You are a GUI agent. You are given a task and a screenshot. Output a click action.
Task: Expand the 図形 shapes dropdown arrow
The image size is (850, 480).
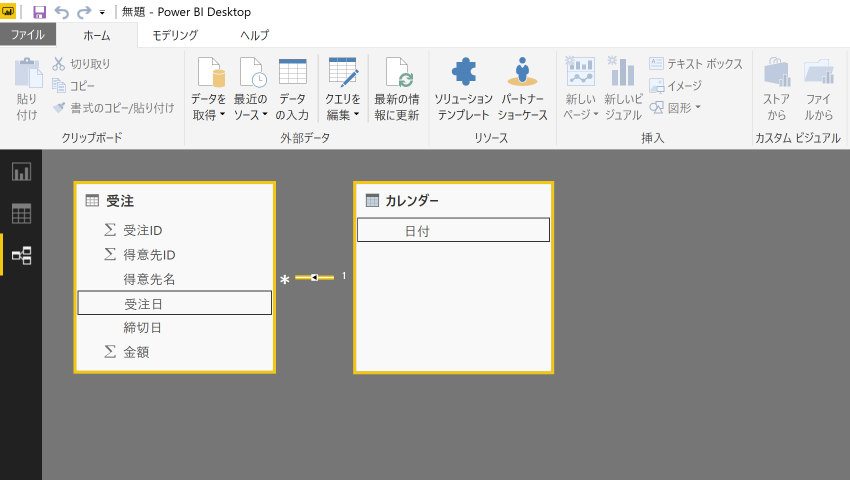click(698, 107)
